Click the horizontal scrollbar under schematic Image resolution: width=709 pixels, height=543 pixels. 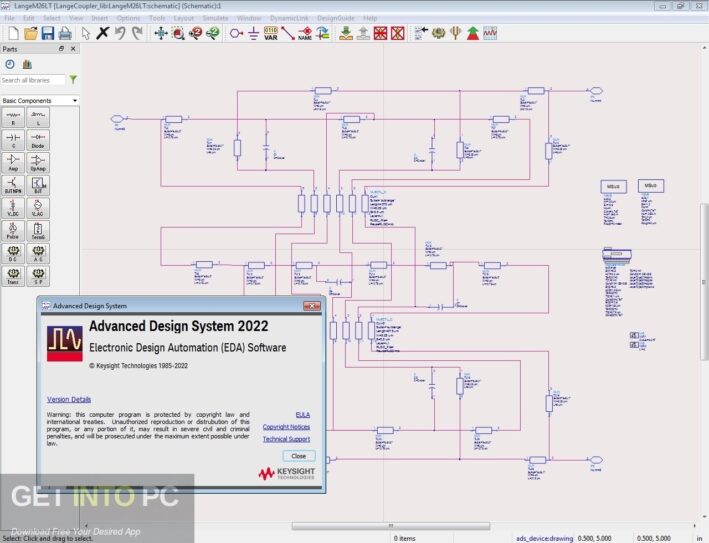tap(391, 526)
